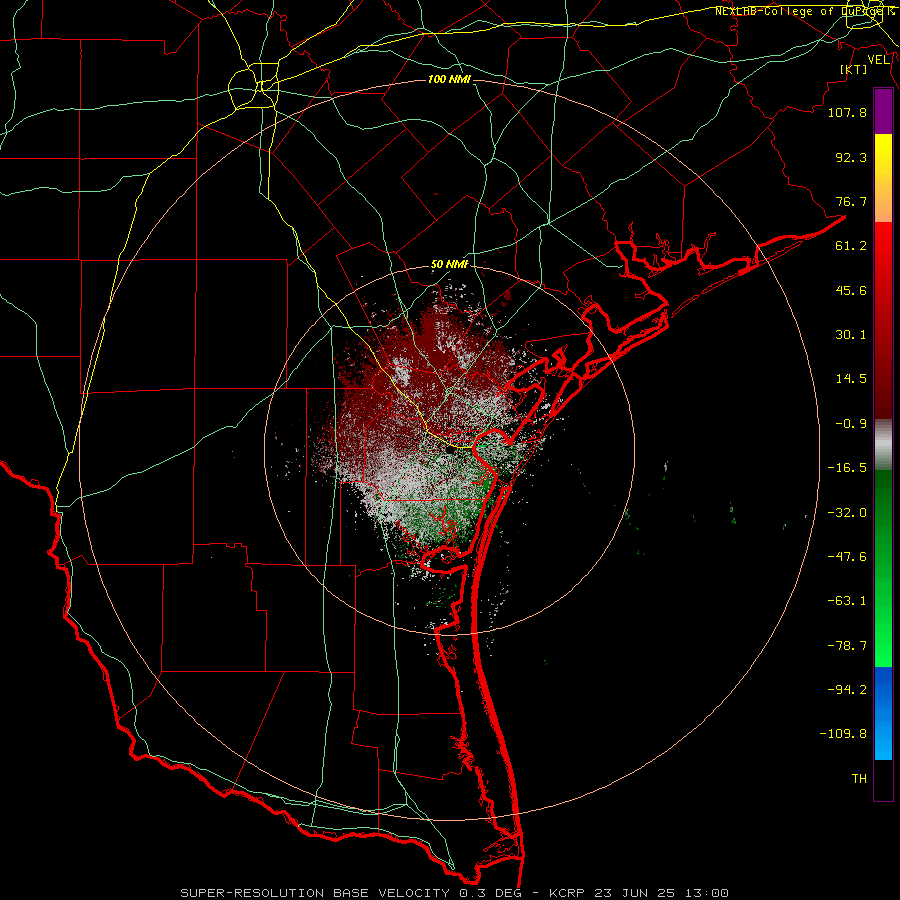Click the "[KT]" units label

(854, 69)
